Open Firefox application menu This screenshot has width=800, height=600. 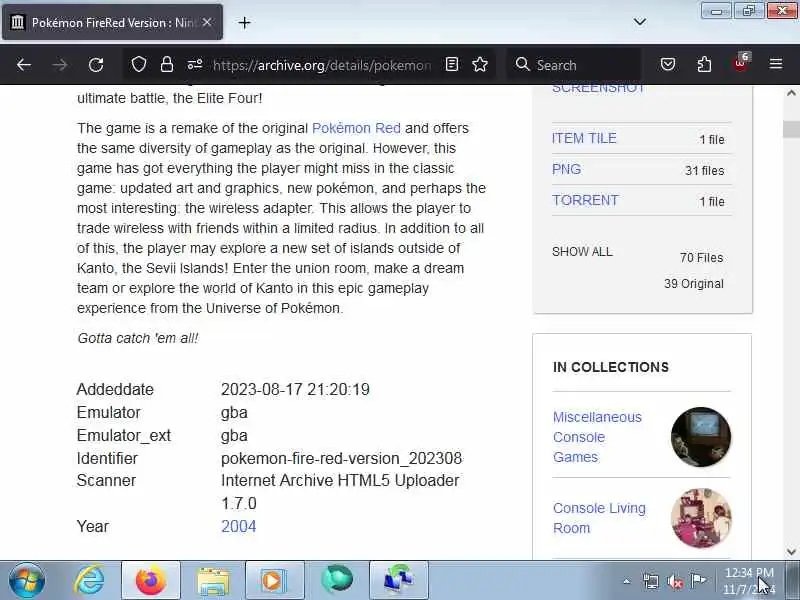(x=776, y=64)
